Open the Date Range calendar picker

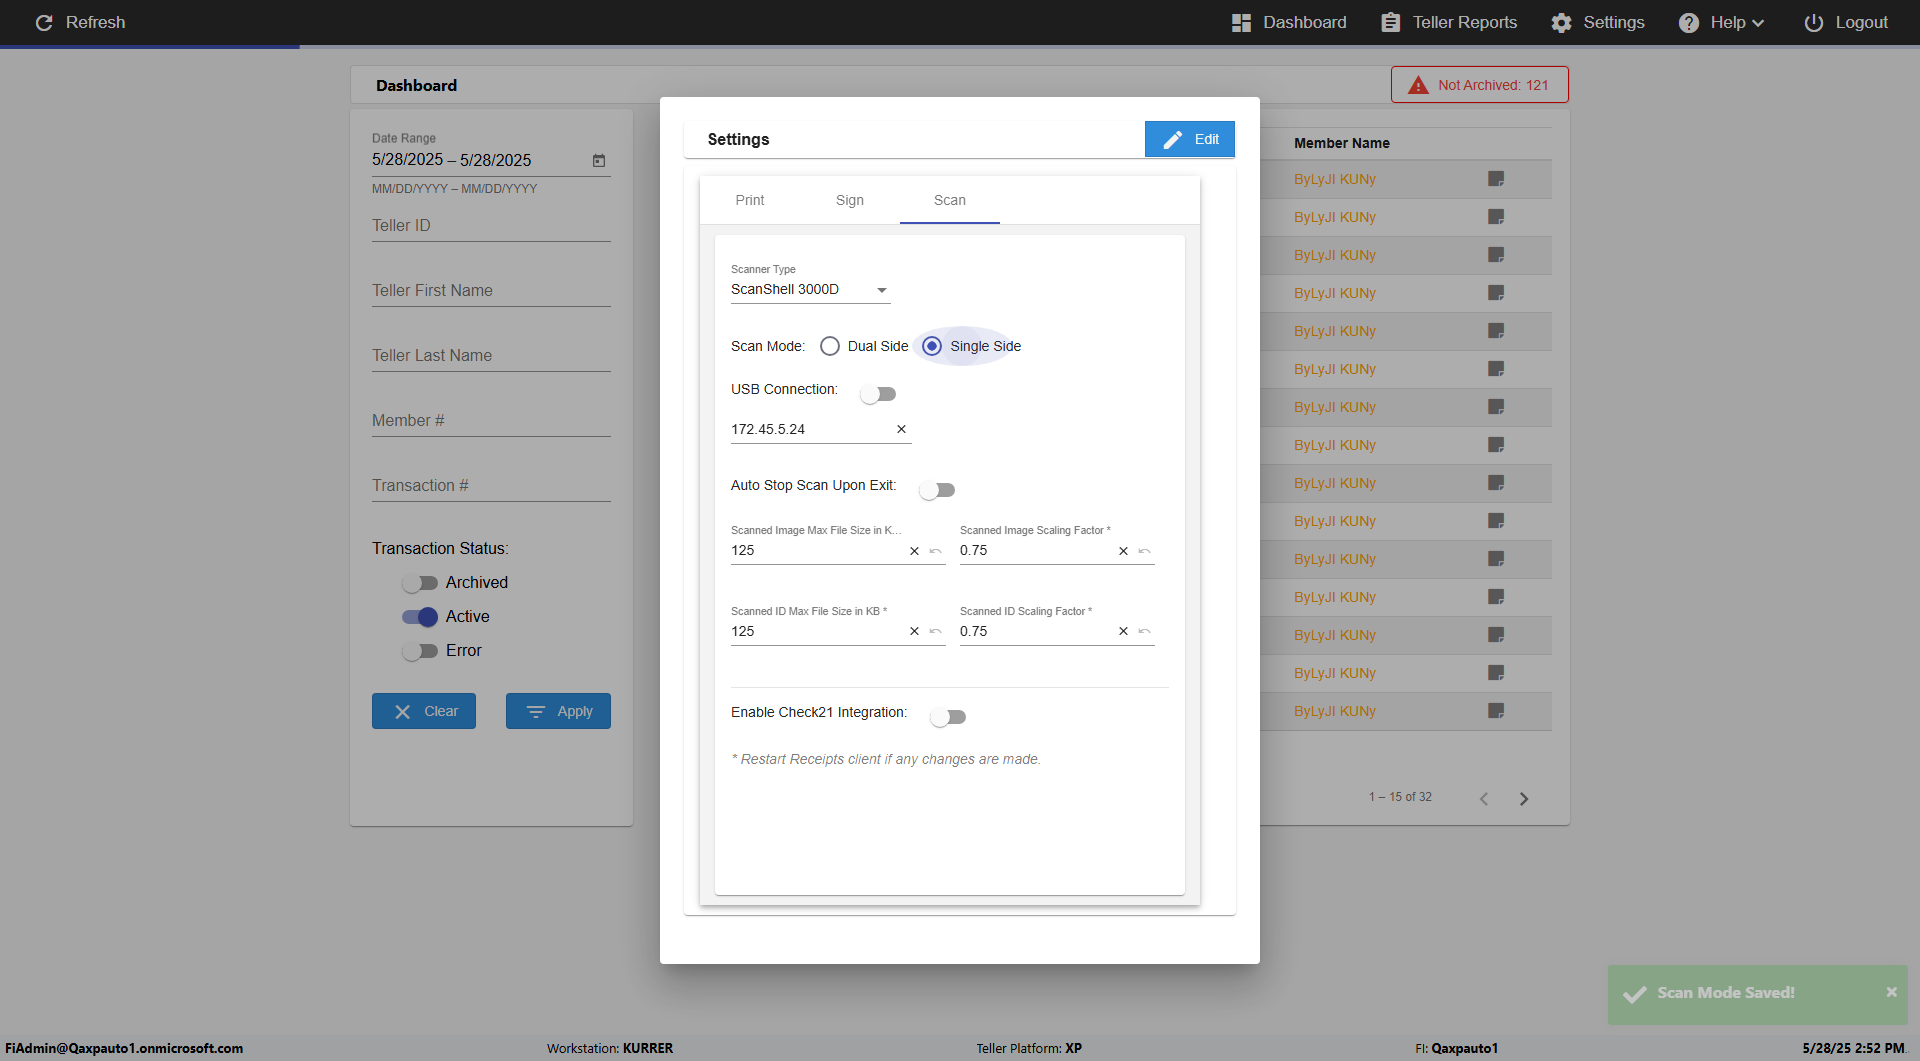click(599, 160)
